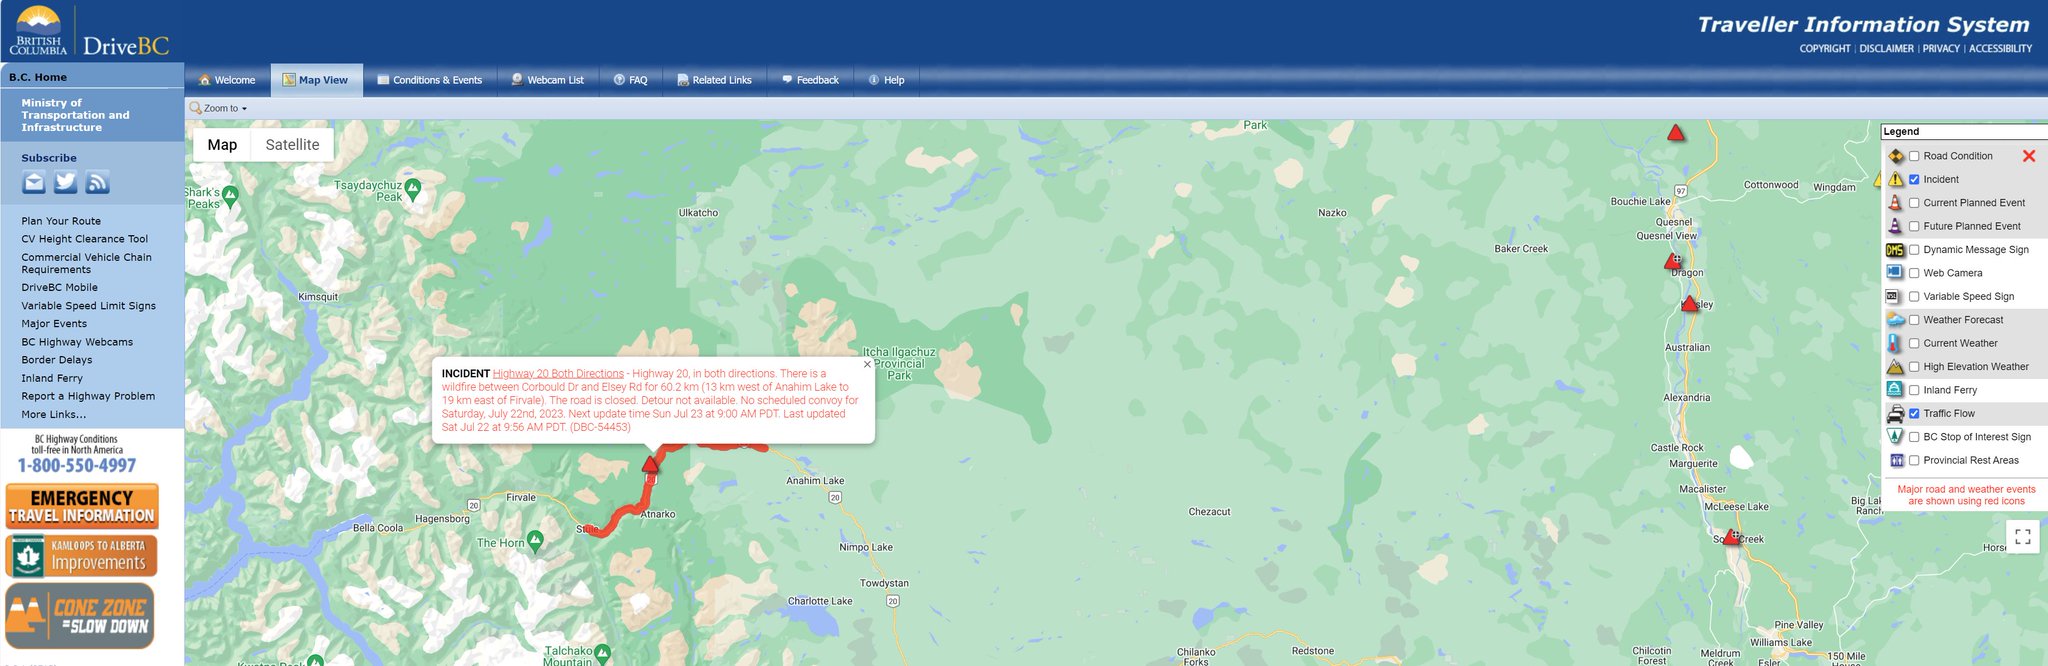Uncheck the Traffic Flow checkbox
The height and width of the screenshot is (666, 2048).
pos(1914,413)
